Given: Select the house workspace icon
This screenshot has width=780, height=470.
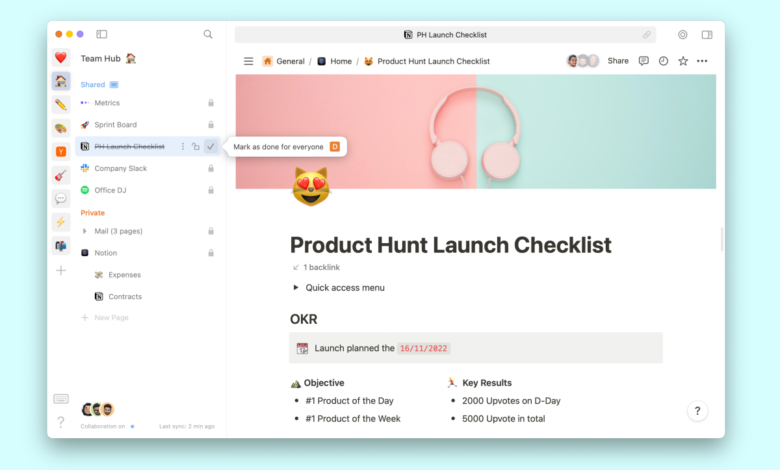Looking at the screenshot, I should tap(61, 81).
